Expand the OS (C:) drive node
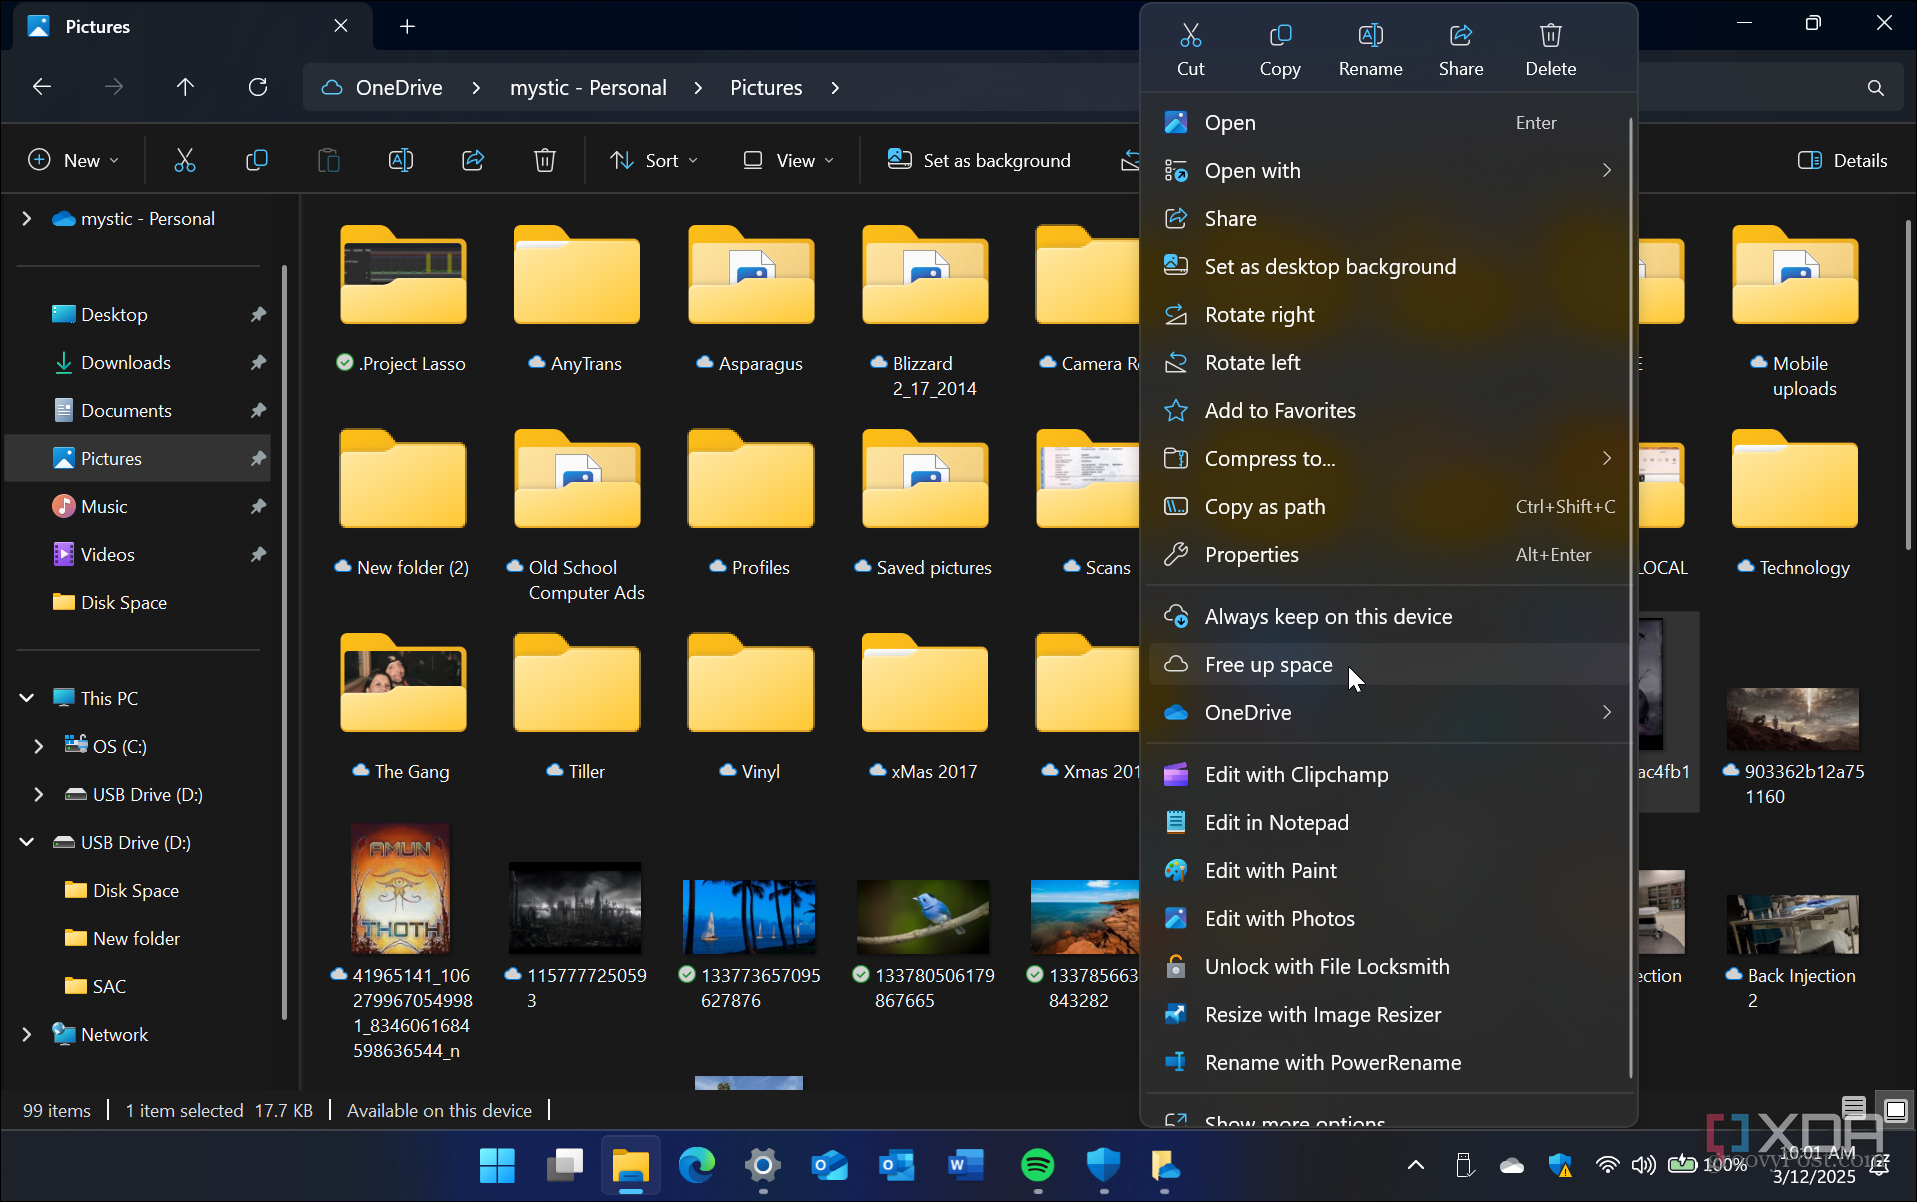This screenshot has width=1917, height=1202. coord(38,746)
